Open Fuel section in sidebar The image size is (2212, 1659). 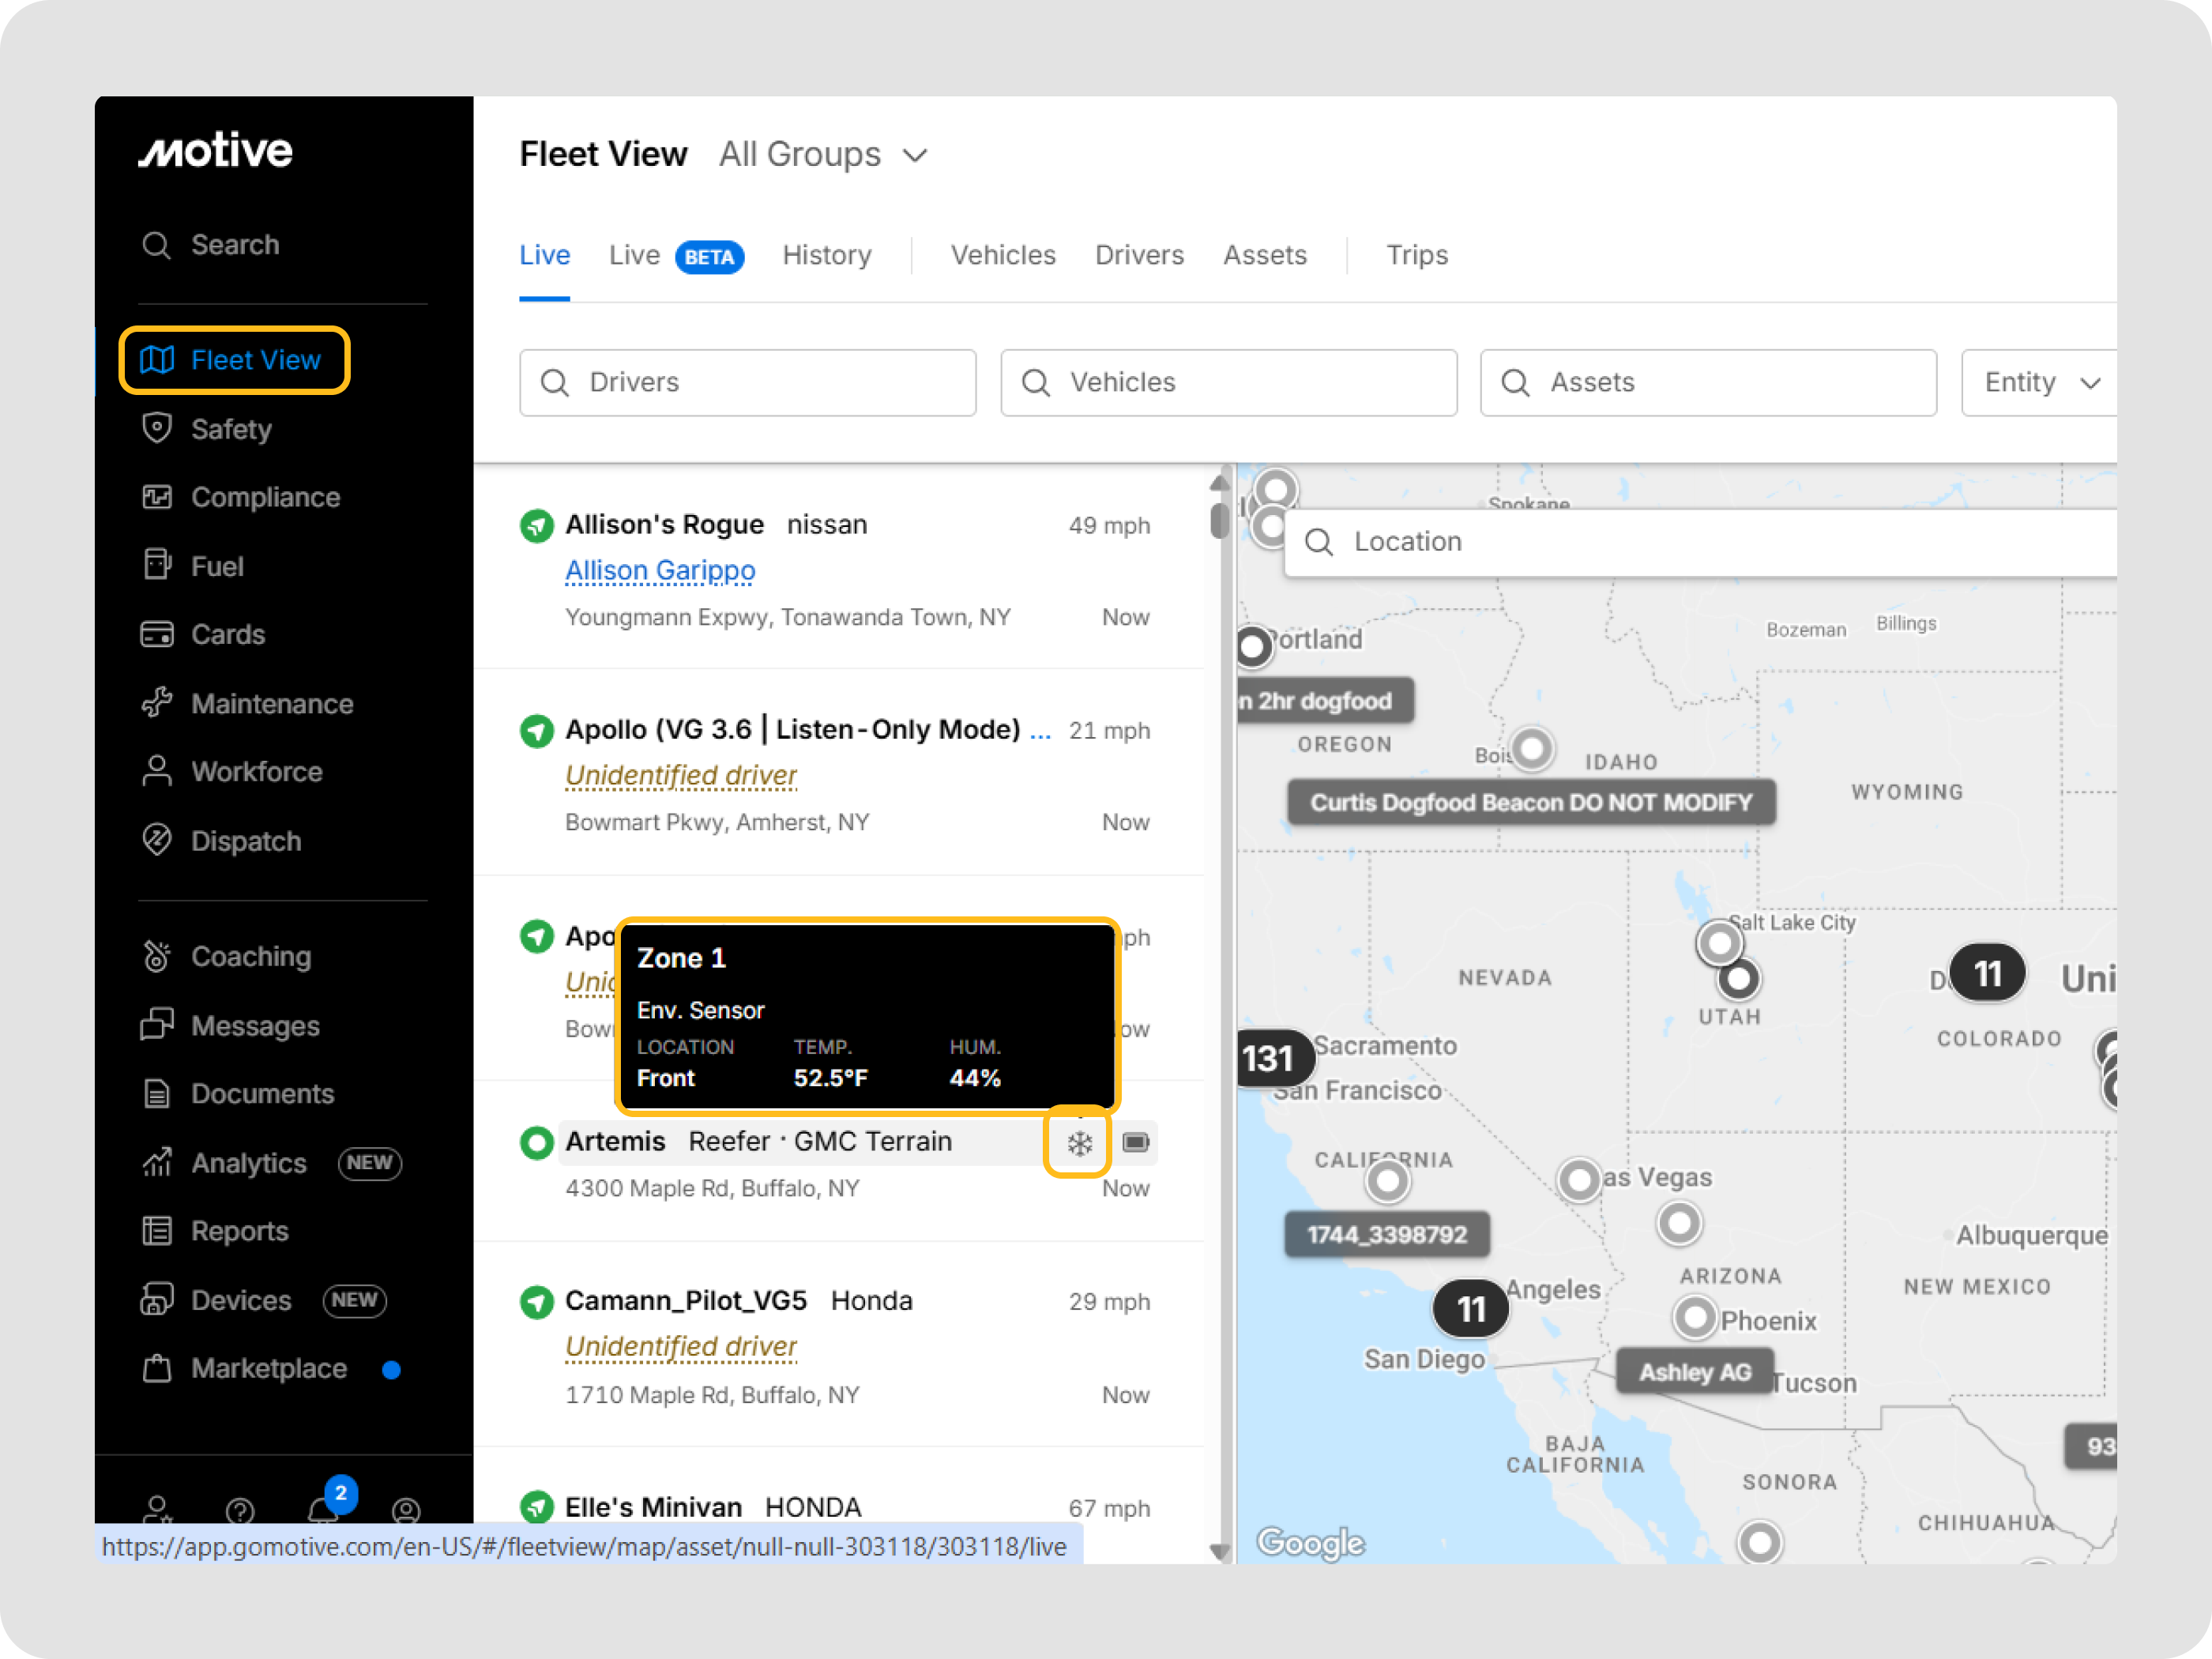216,566
